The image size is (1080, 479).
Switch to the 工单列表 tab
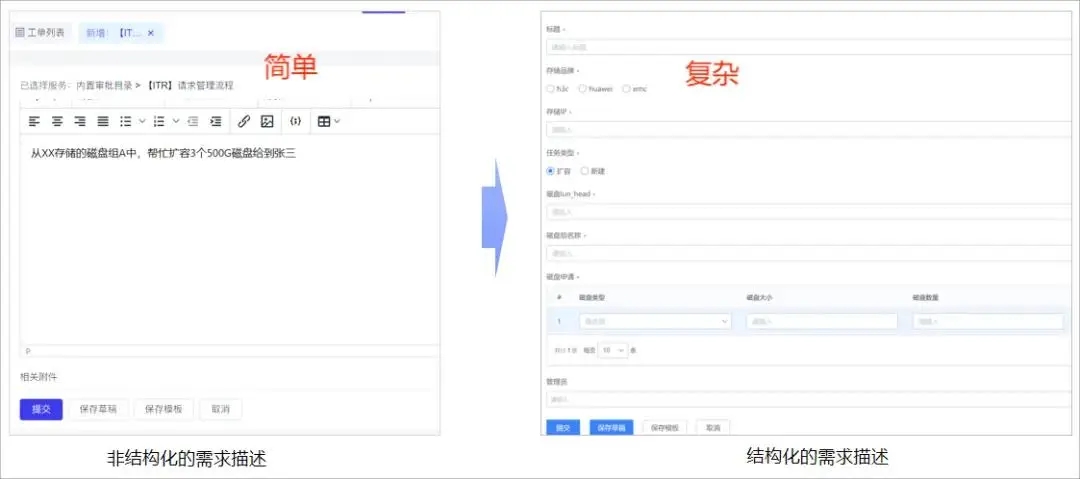click(41, 33)
